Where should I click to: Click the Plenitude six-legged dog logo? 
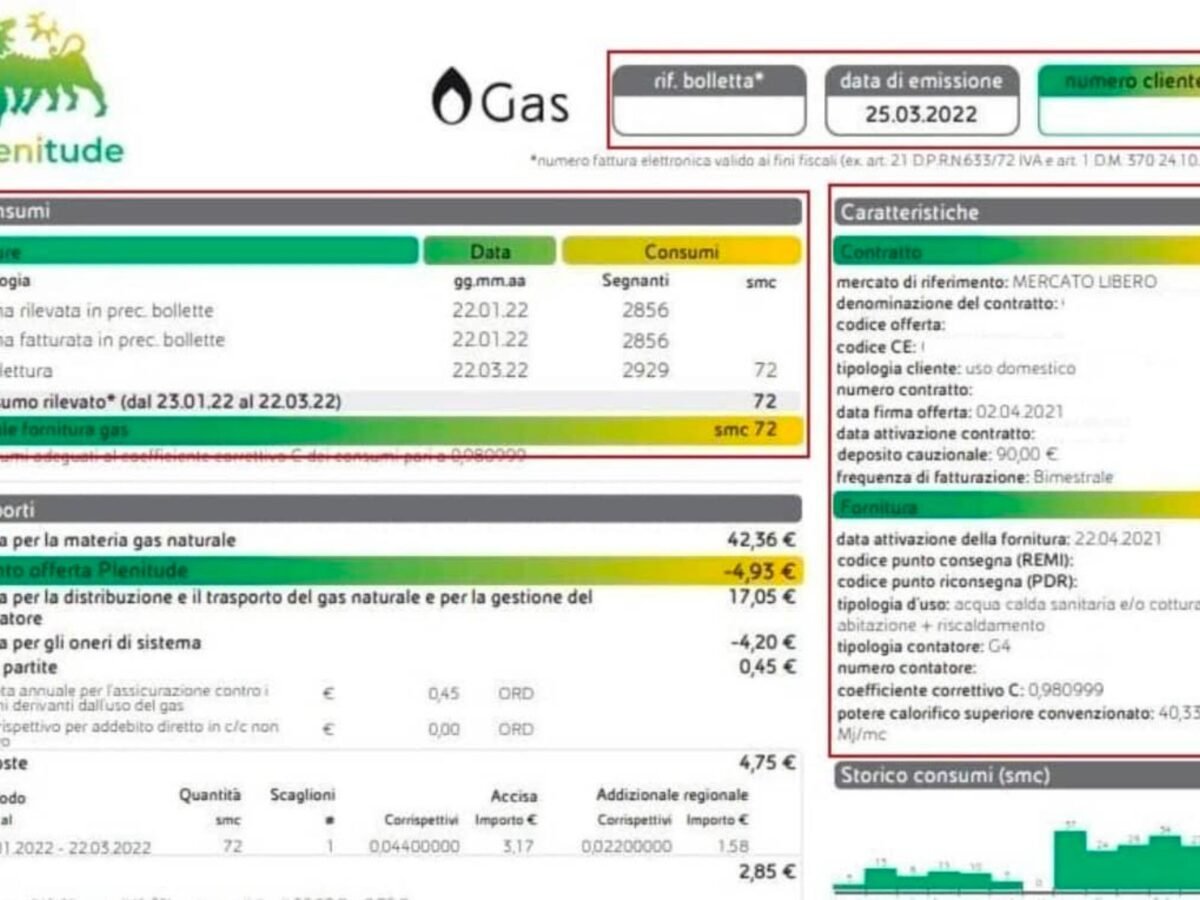53,67
